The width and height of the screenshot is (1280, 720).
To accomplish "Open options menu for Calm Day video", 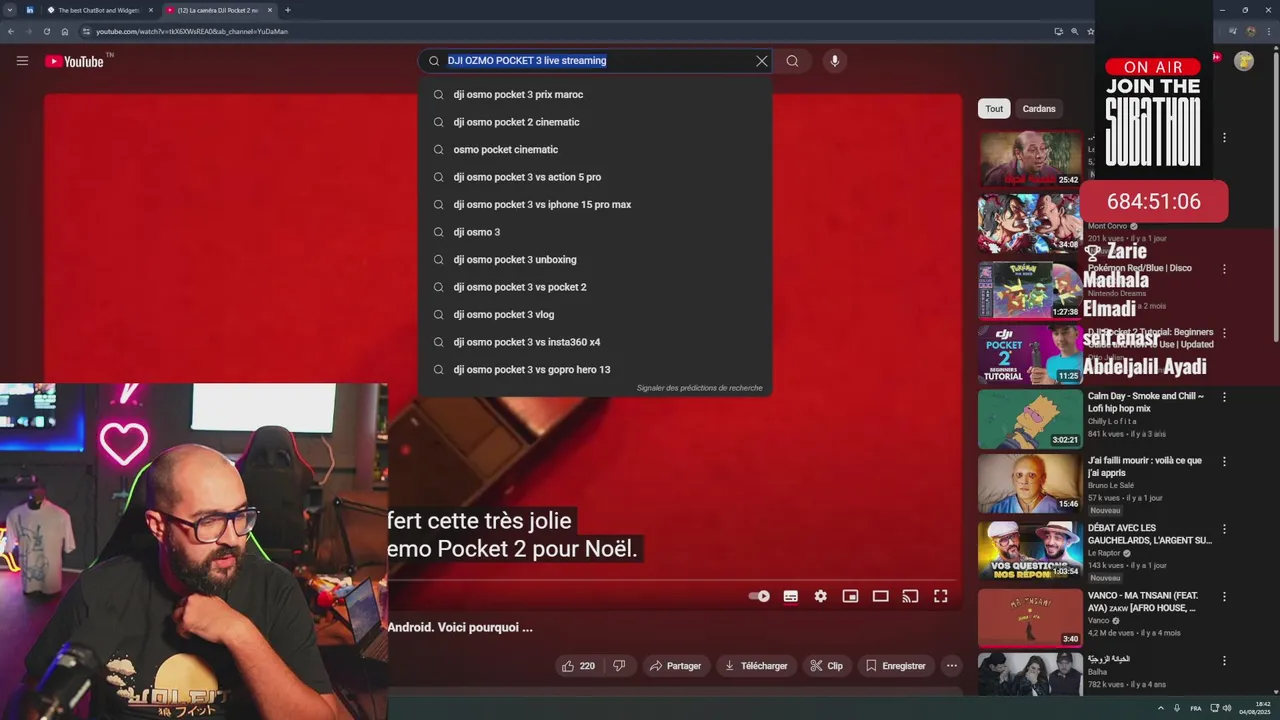I will (x=1224, y=398).
